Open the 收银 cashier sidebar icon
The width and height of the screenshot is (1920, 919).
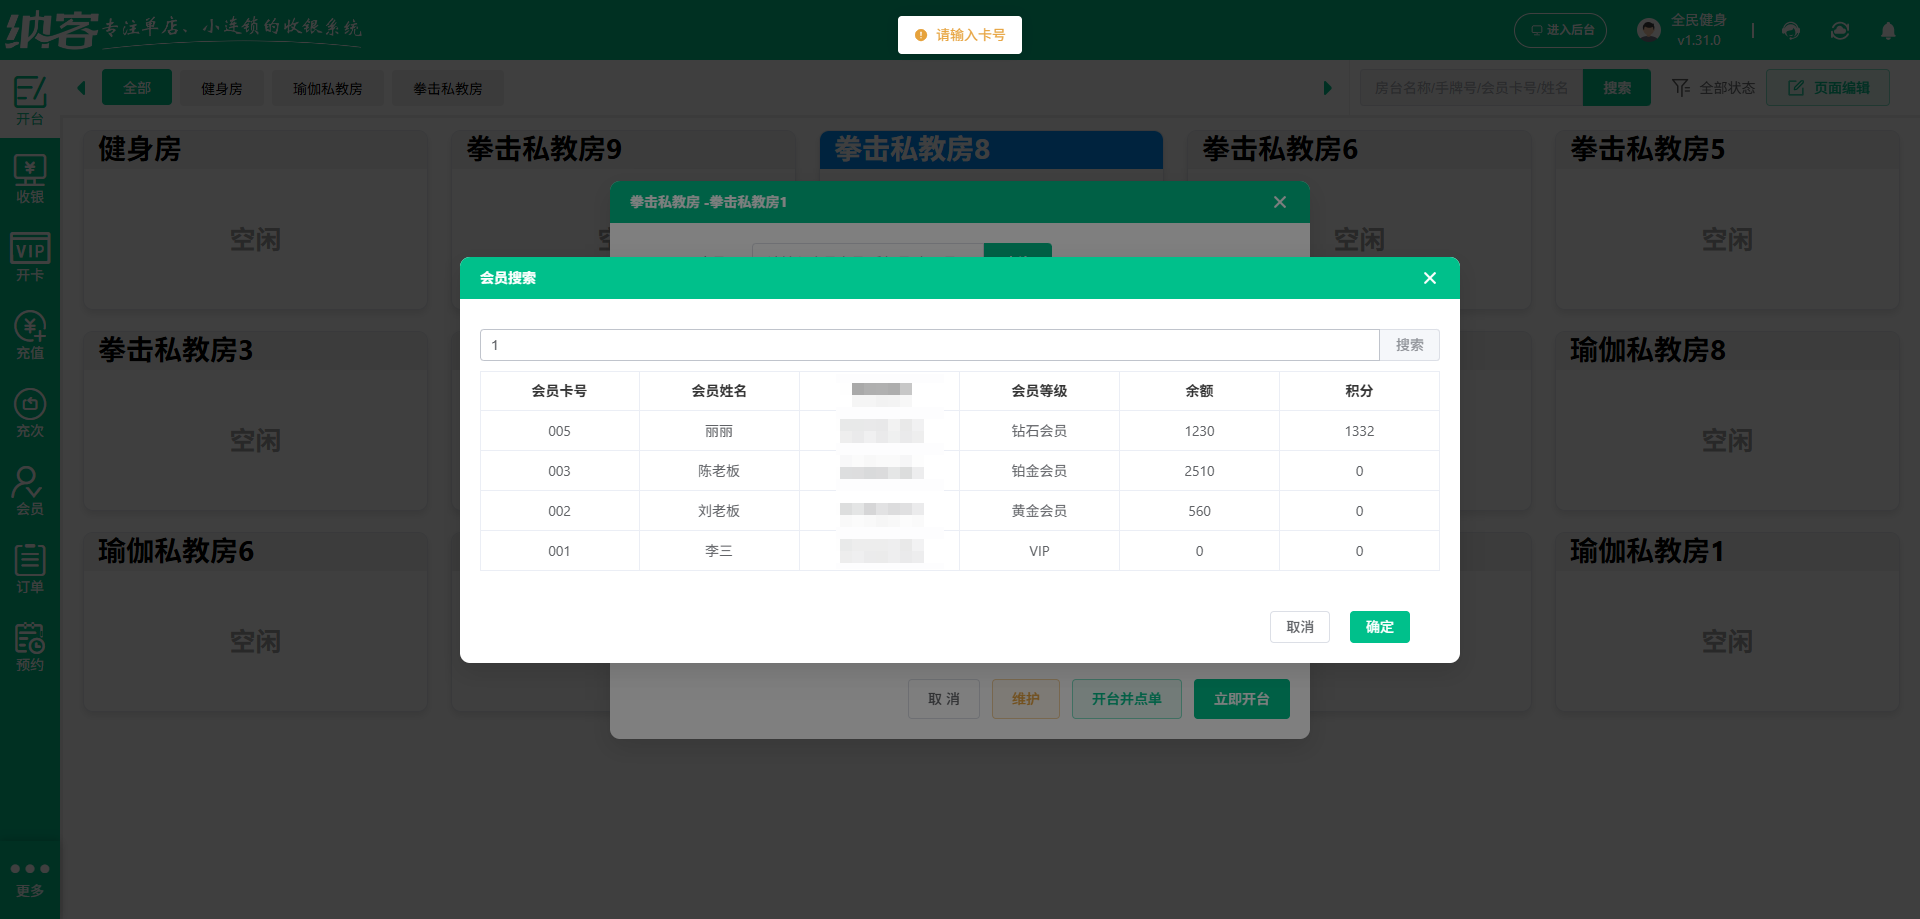(x=30, y=180)
